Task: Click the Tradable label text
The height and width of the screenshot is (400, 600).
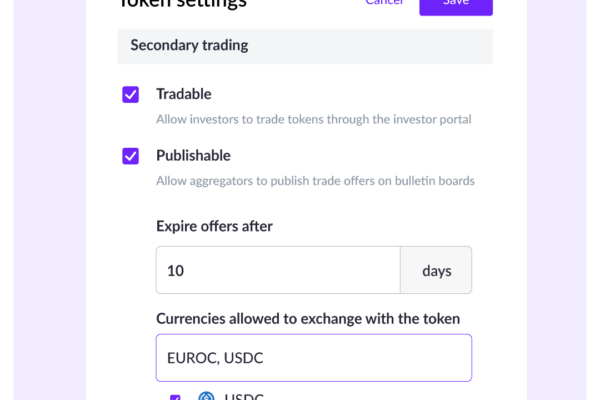Action: pyautogui.click(x=184, y=94)
